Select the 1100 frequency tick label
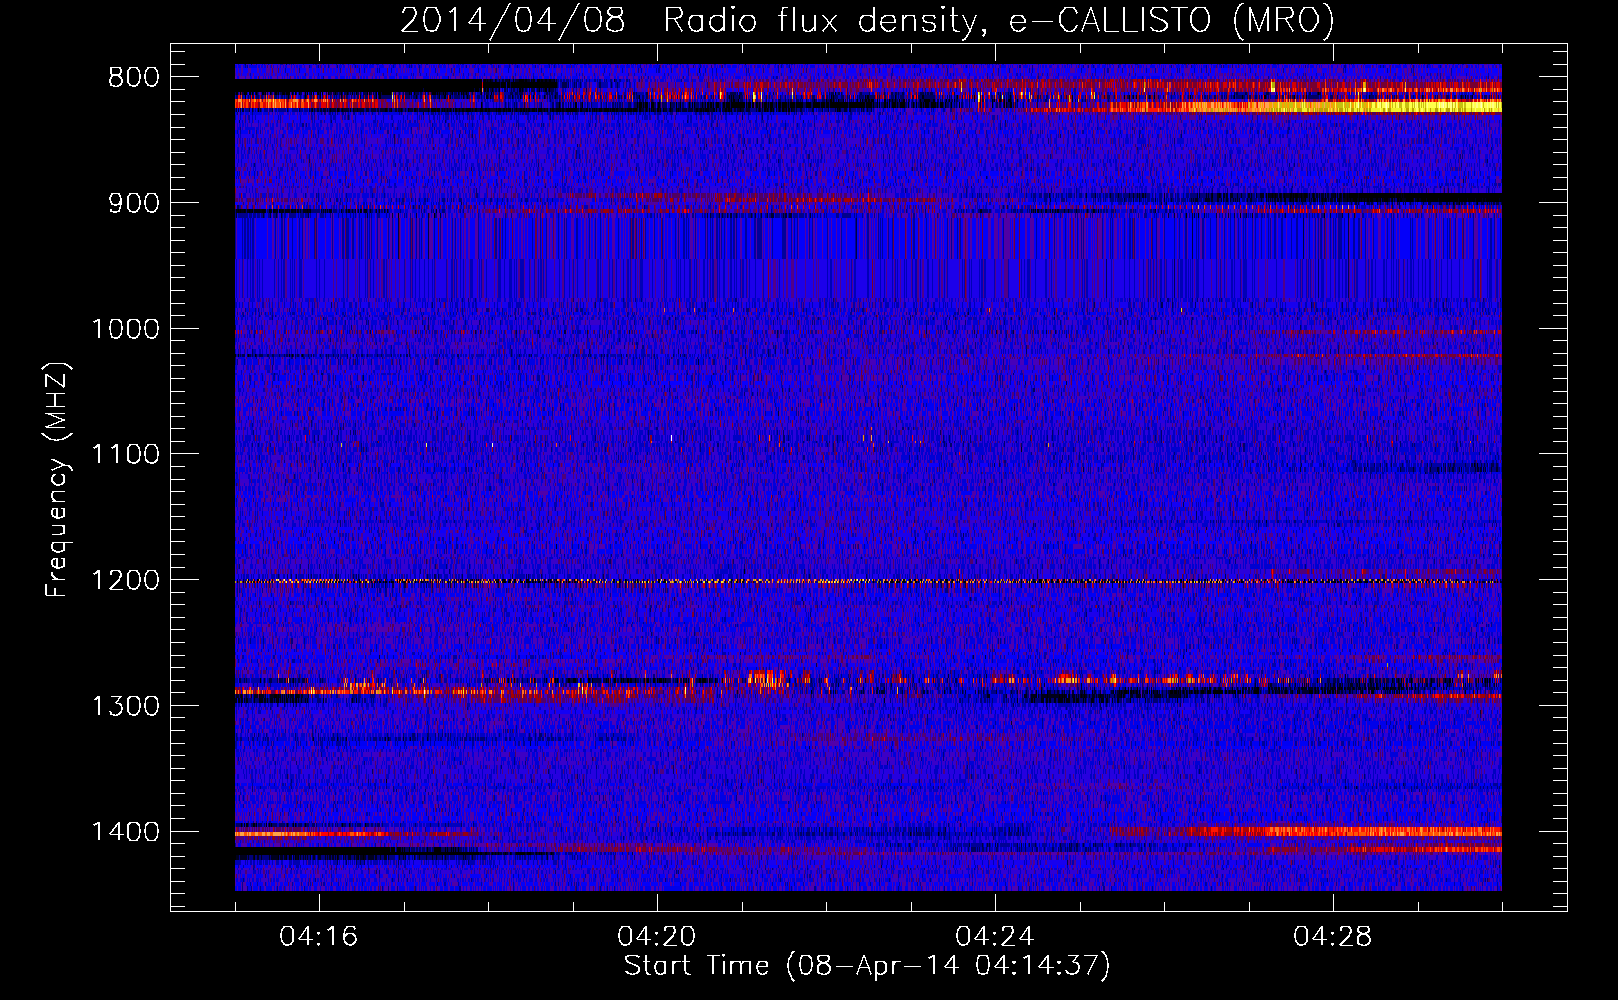 pyautogui.click(x=125, y=454)
